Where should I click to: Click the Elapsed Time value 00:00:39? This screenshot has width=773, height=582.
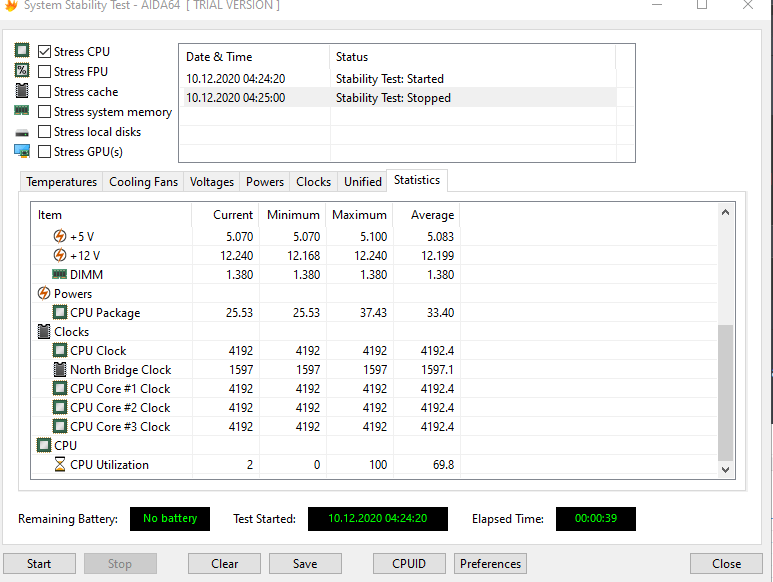pyautogui.click(x=596, y=518)
